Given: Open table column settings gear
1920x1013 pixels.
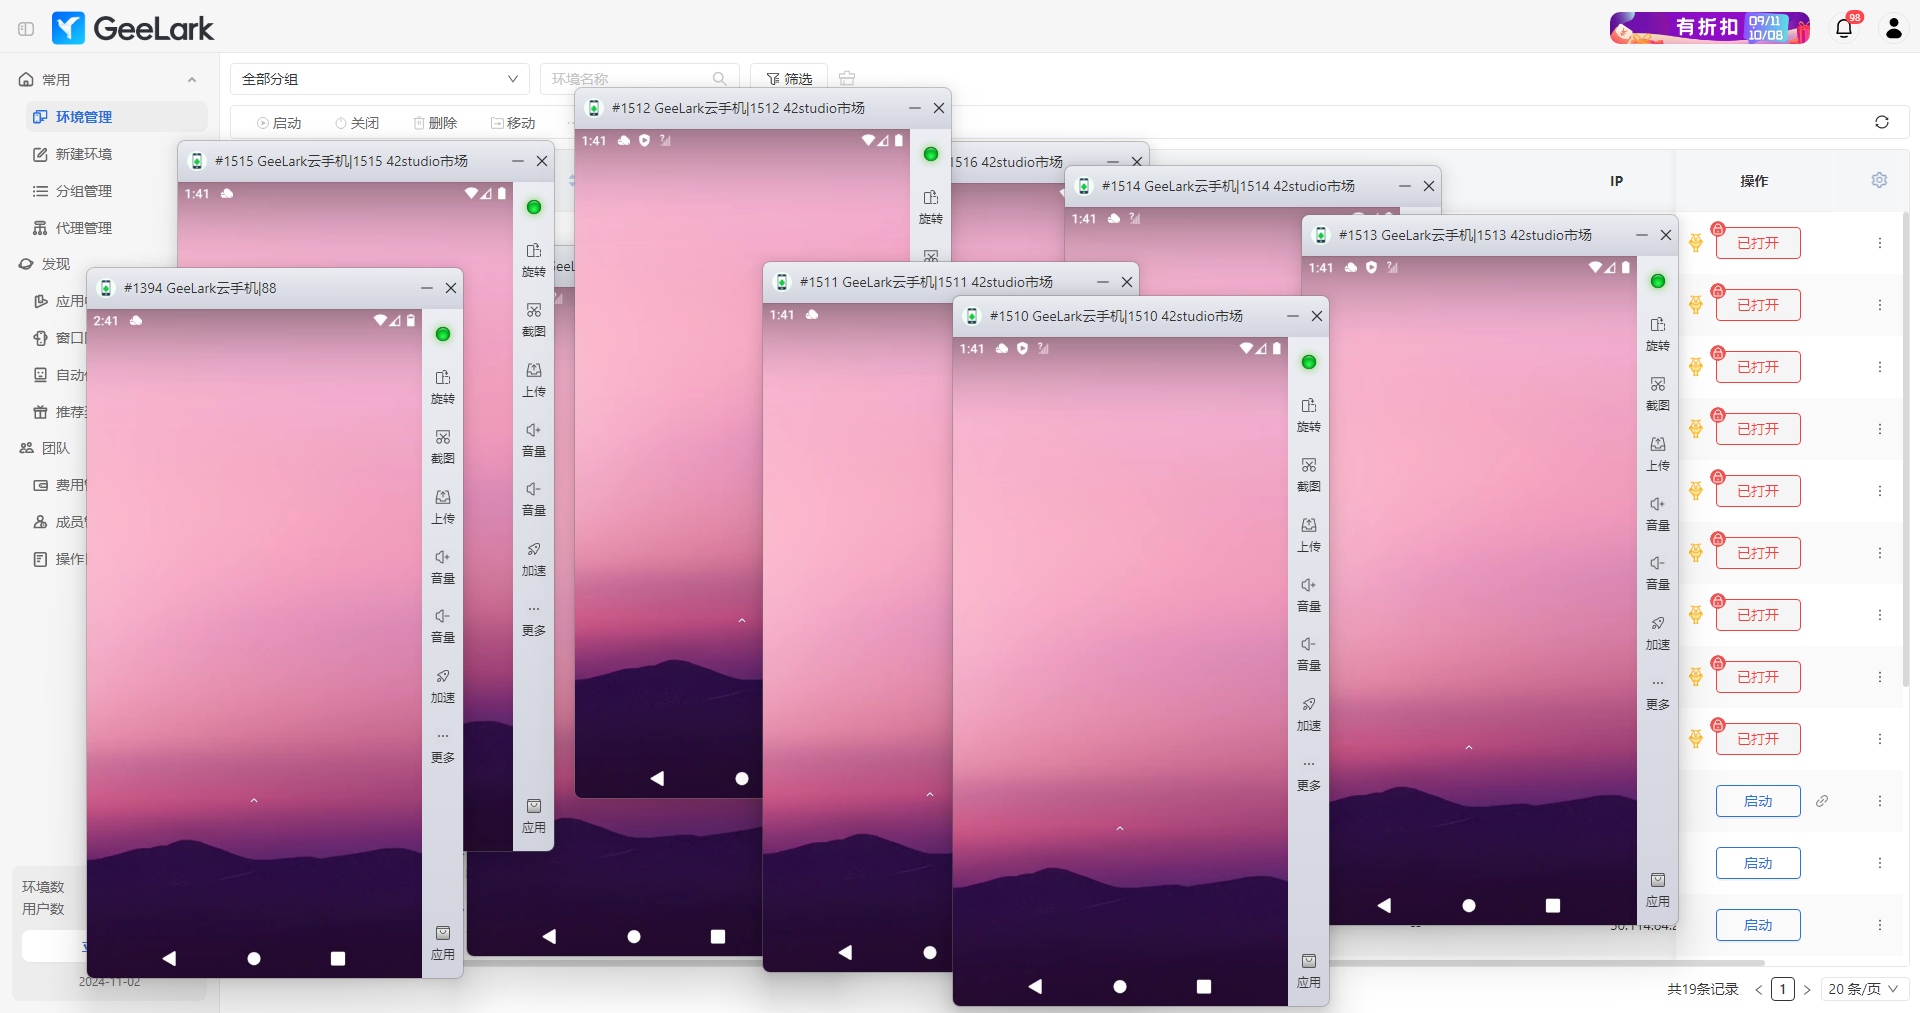Looking at the screenshot, I should pos(1879,180).
